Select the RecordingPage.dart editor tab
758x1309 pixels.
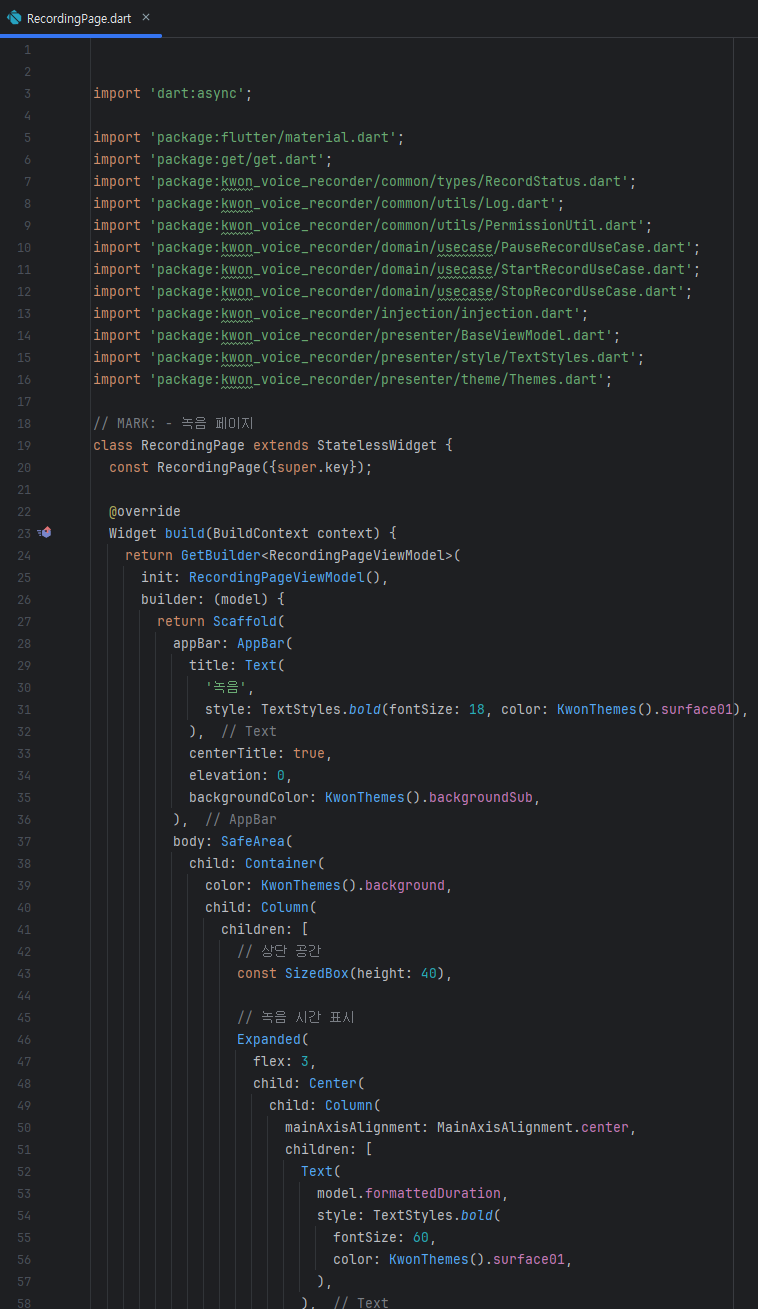click(x=80, y=18)
